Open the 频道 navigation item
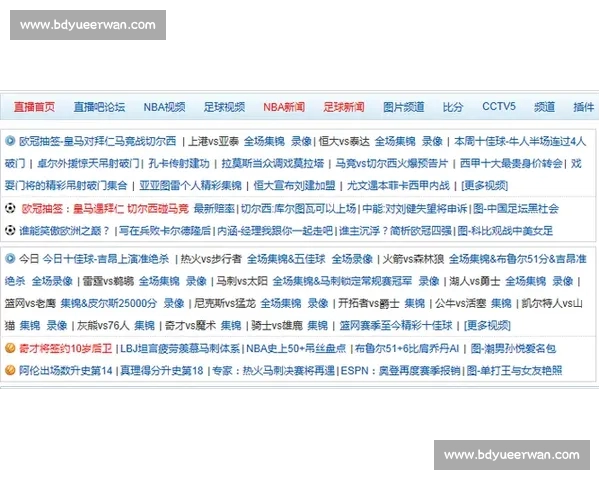Screen dimensions: 600x480 click(x=544, y=107)
